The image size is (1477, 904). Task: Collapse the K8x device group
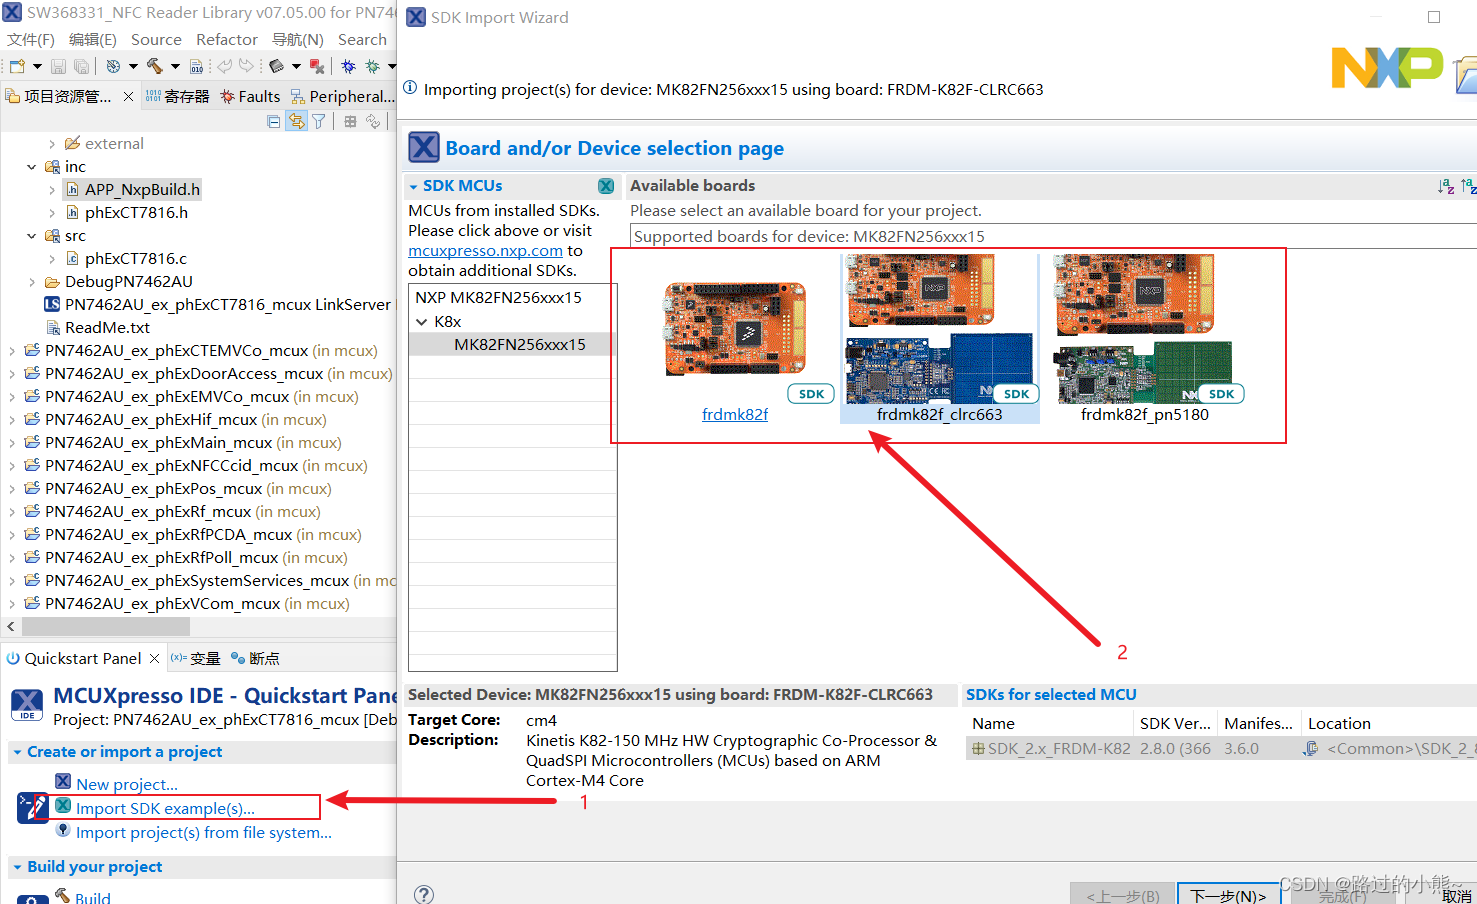point(421,322)
